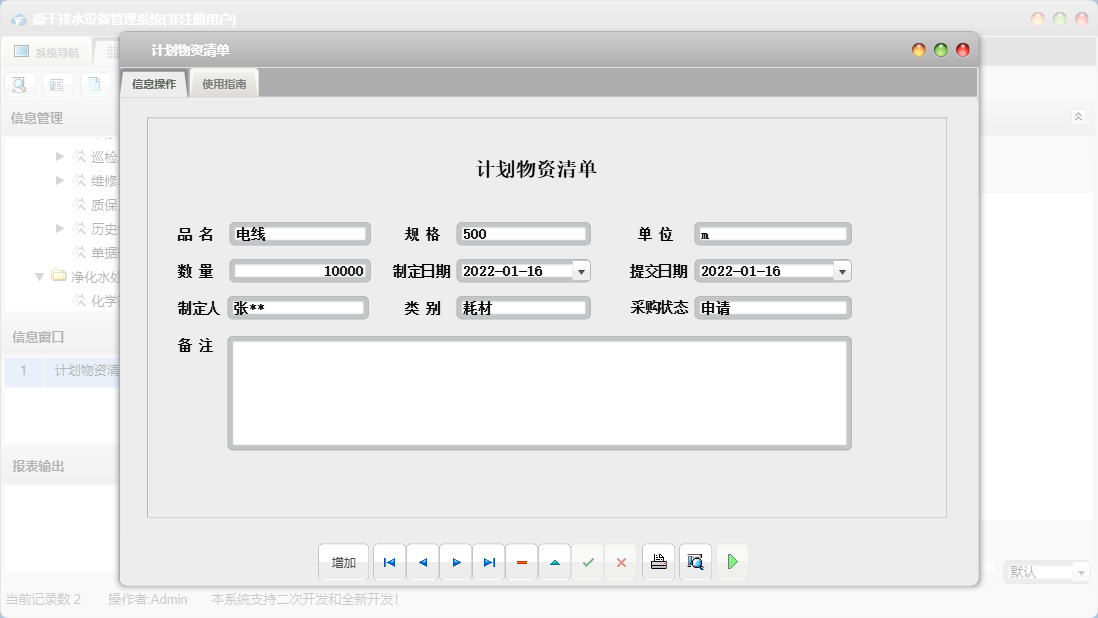Go to the next record
This screenshot has width=1098, height=618.
click(456, 562)
